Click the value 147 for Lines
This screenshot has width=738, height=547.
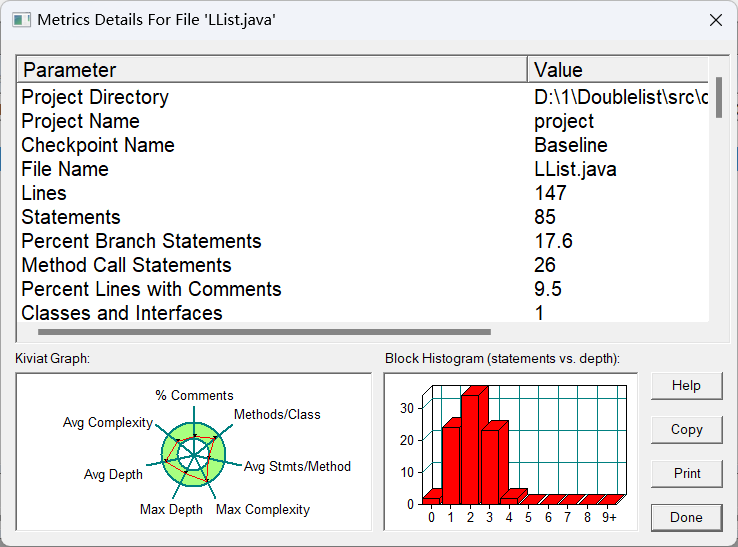coord(550,193)
